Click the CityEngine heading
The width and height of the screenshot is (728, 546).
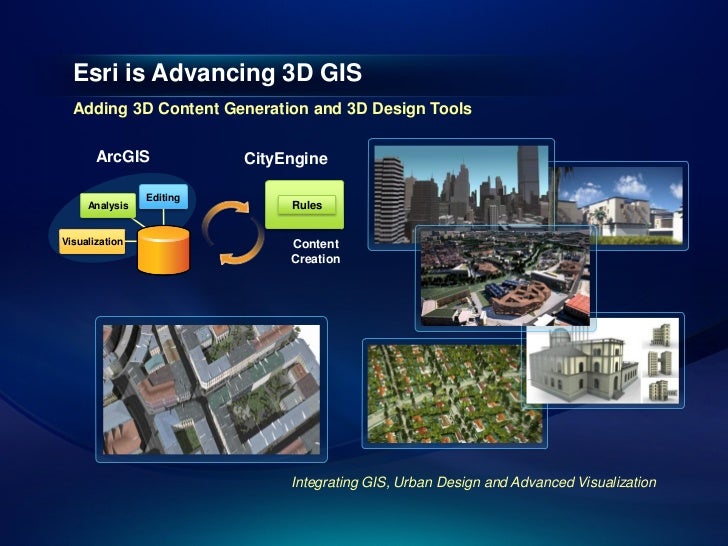click(x=286, y=159)
